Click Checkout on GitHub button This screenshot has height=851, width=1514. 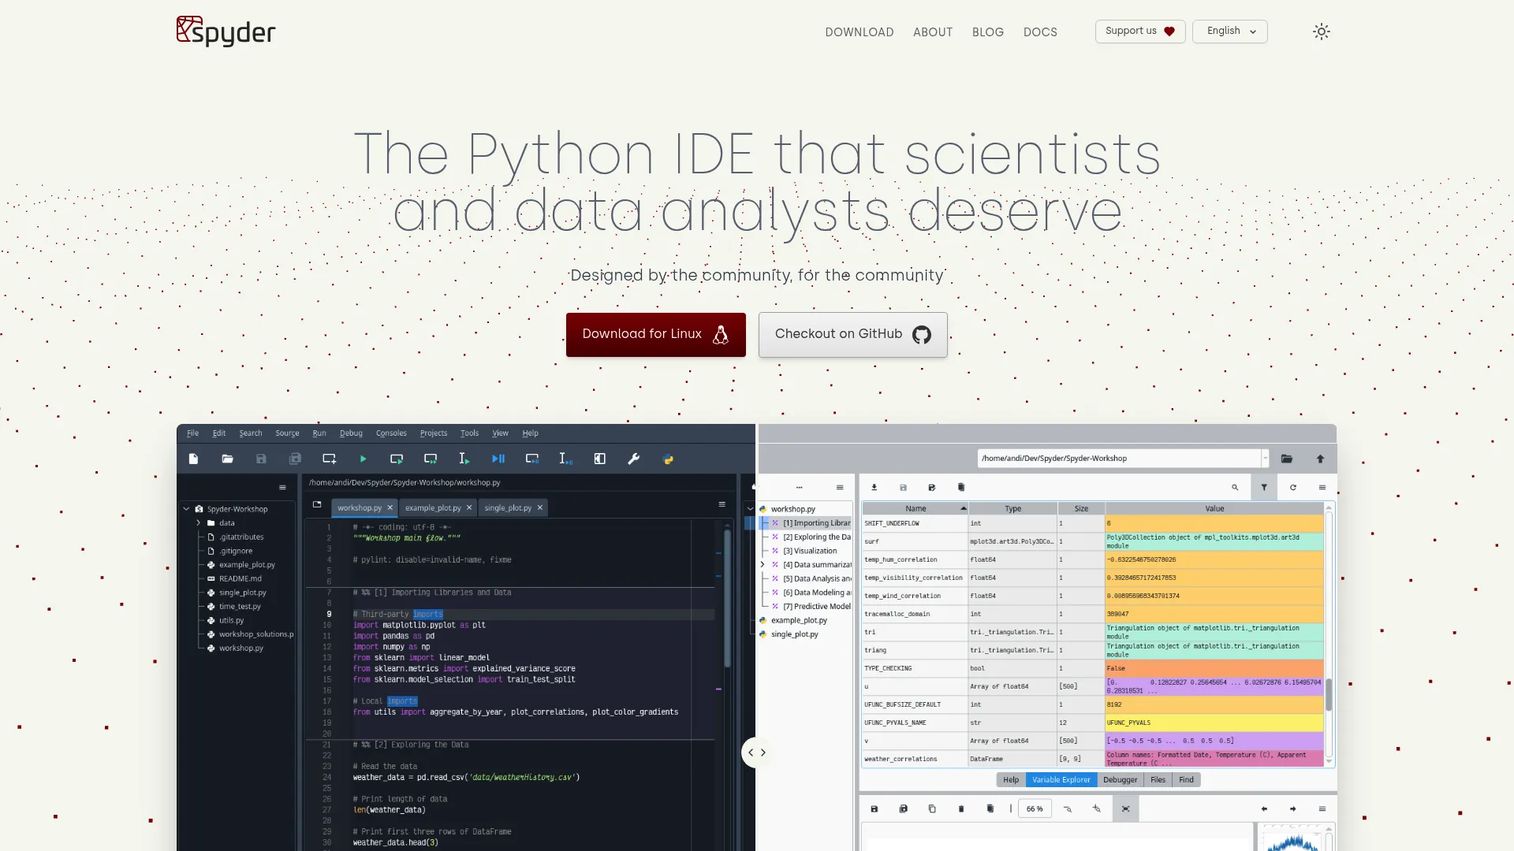(x=853, y=334)
